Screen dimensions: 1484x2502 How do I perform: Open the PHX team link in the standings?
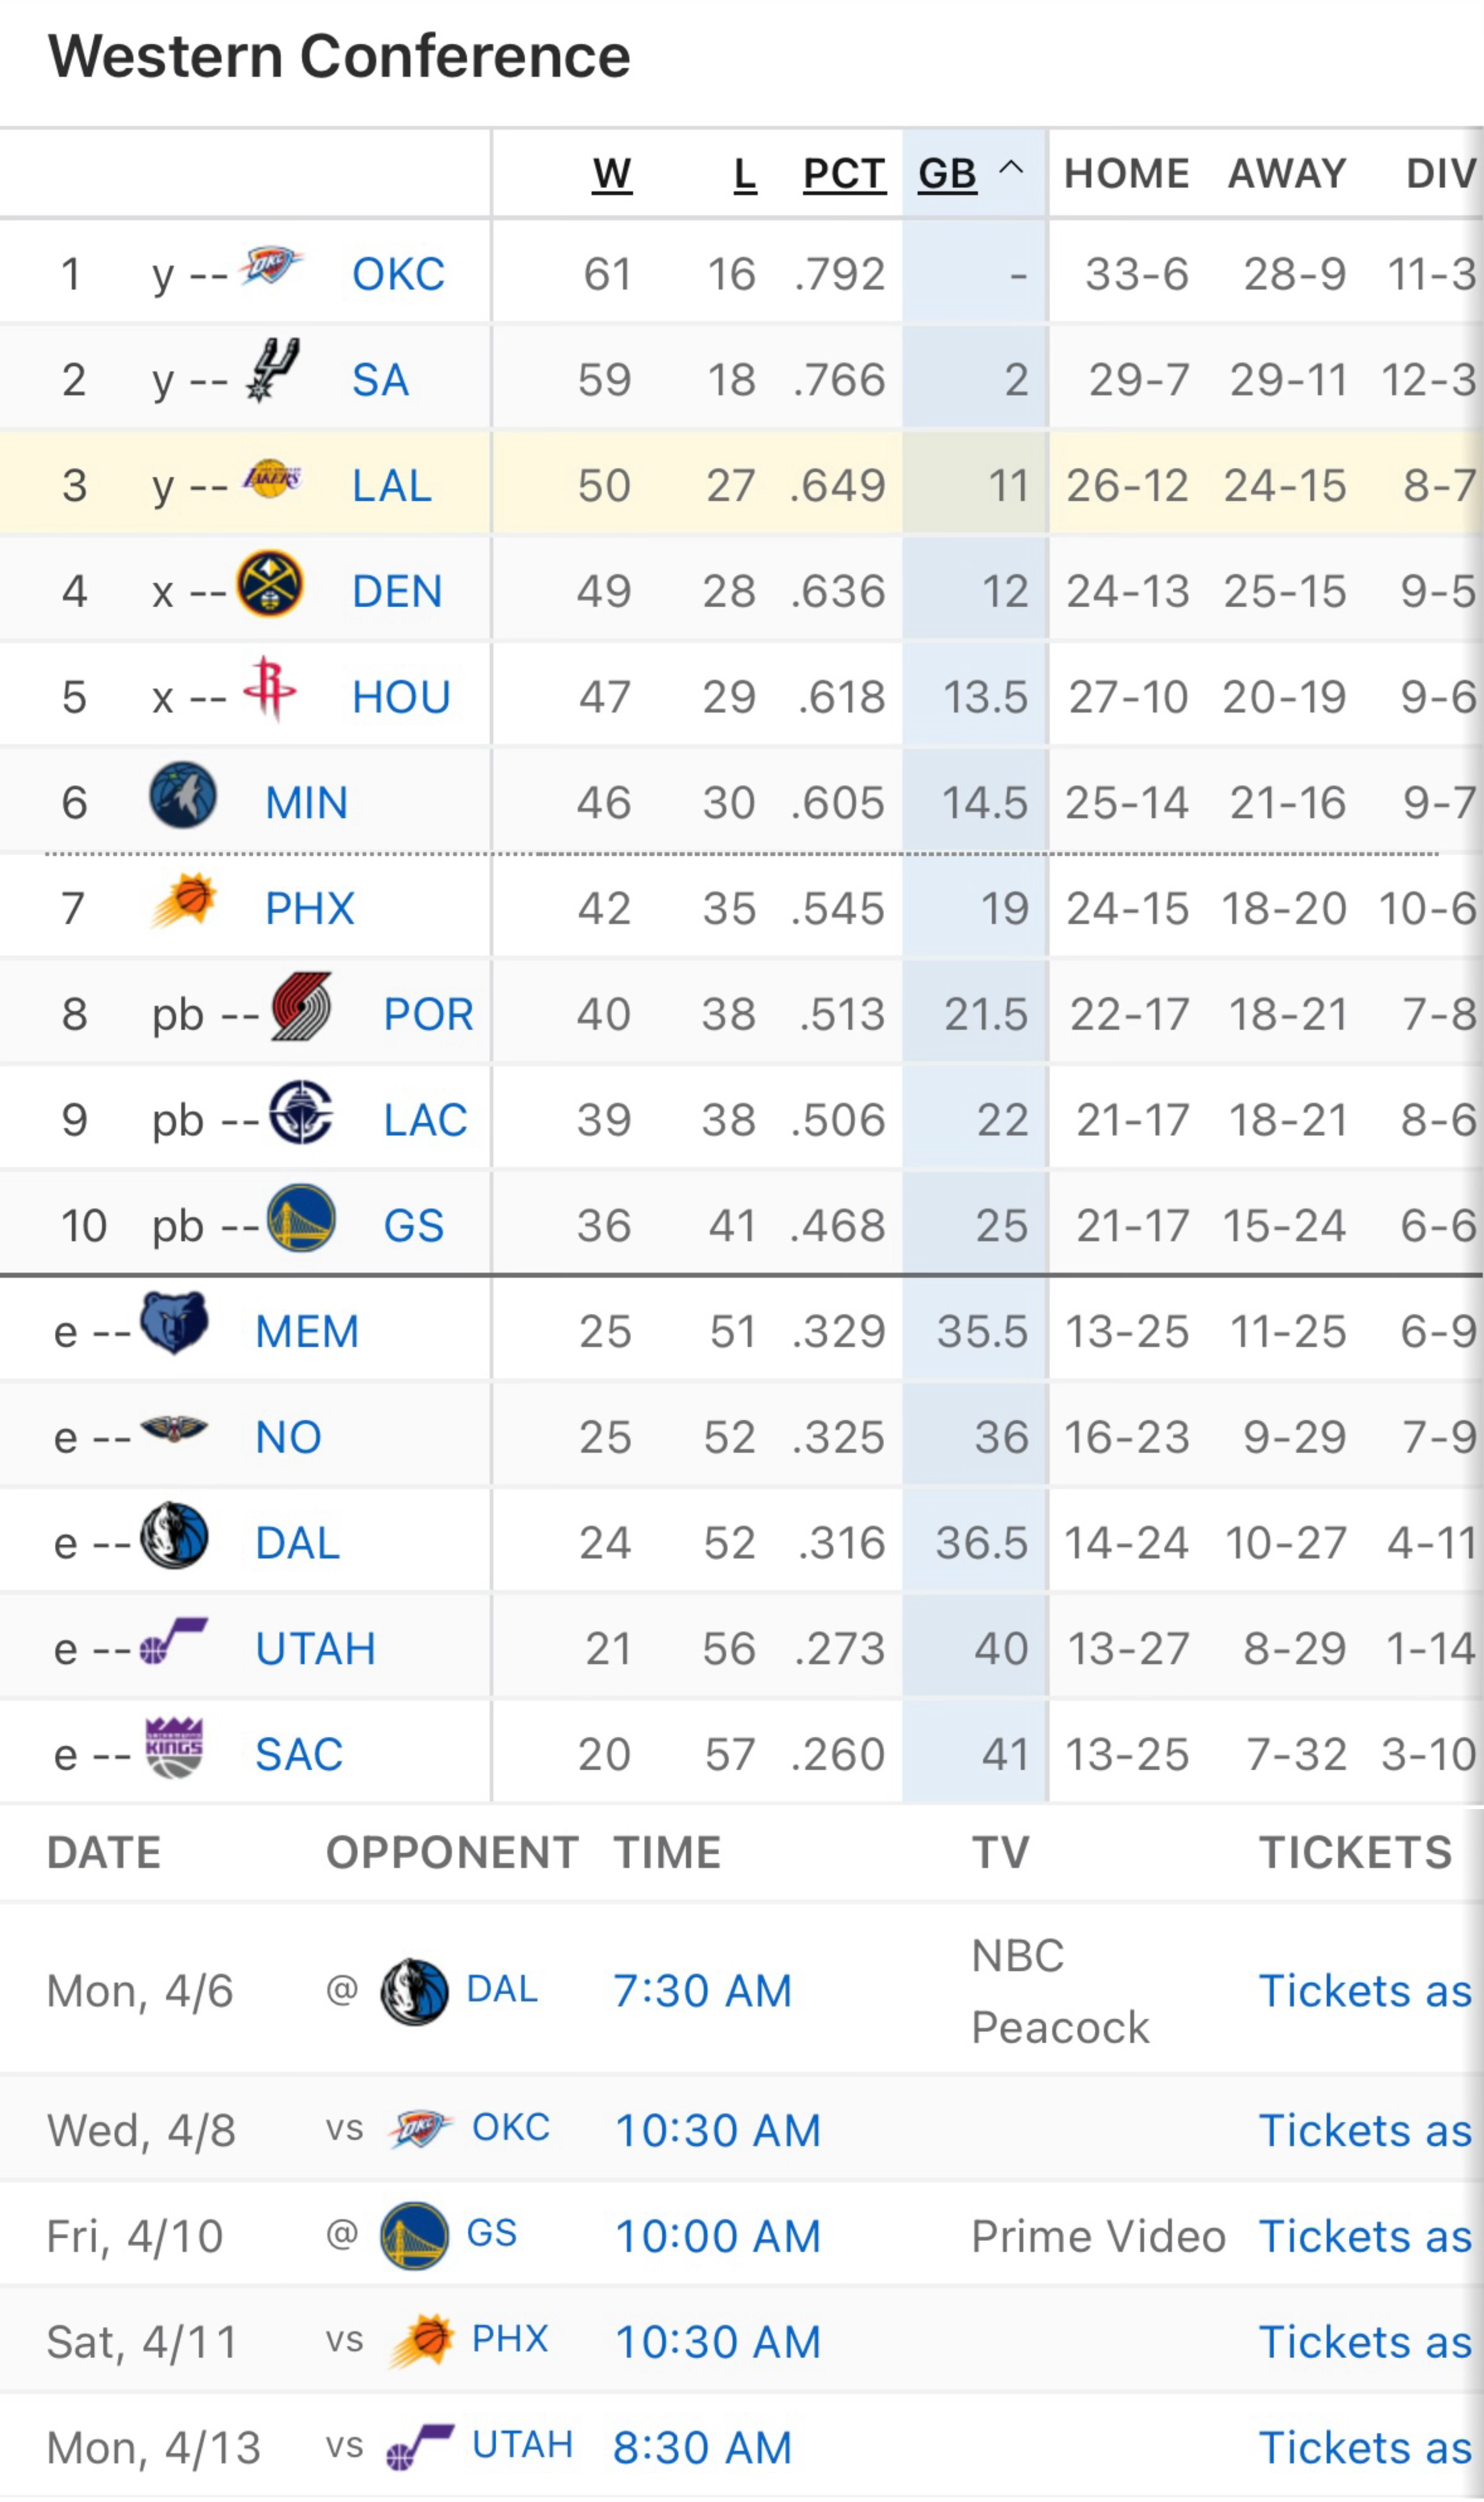[x=310, y=909]
